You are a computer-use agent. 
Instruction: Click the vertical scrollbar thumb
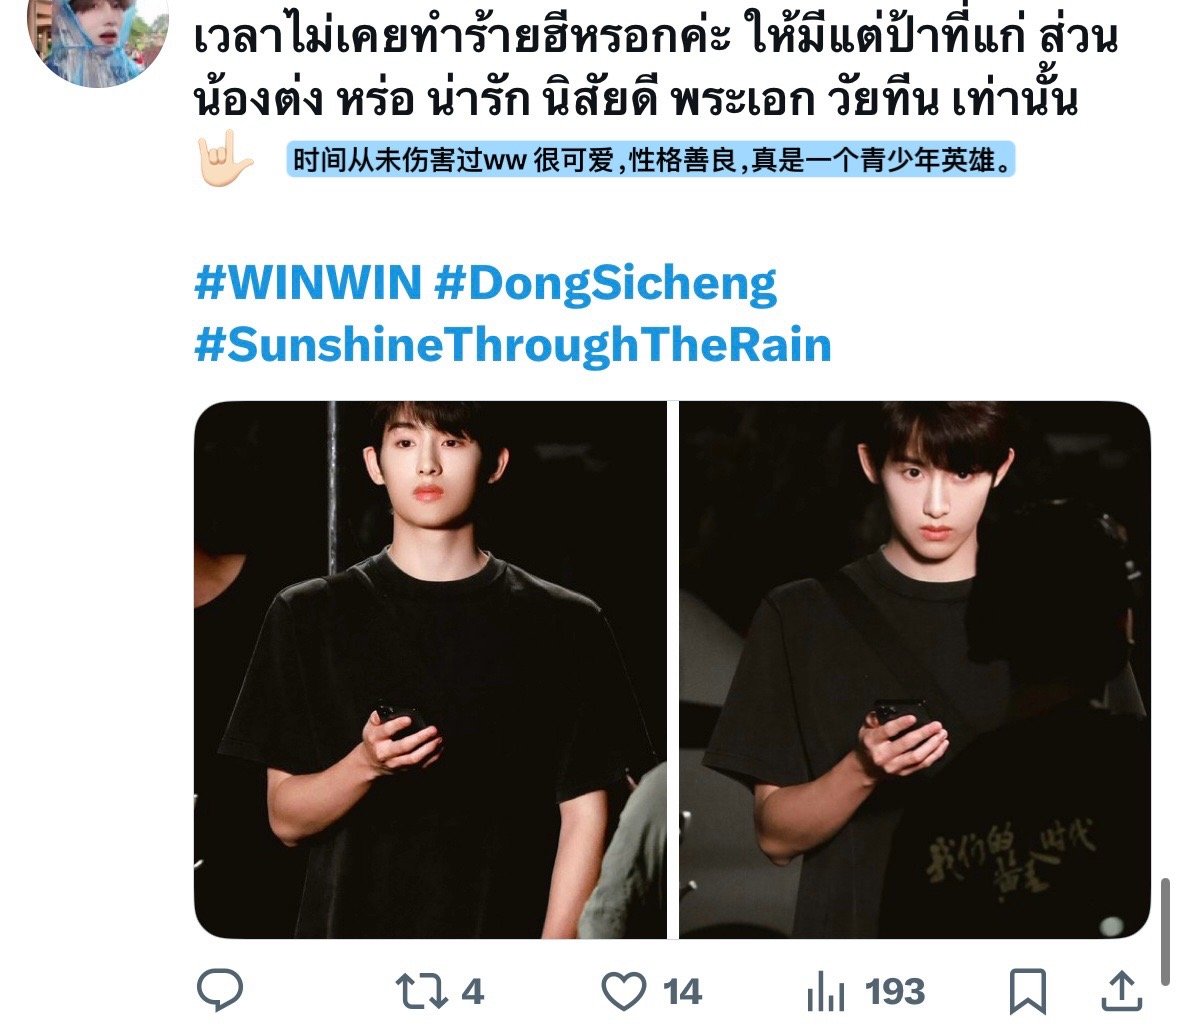click(x=1165, y=931)
